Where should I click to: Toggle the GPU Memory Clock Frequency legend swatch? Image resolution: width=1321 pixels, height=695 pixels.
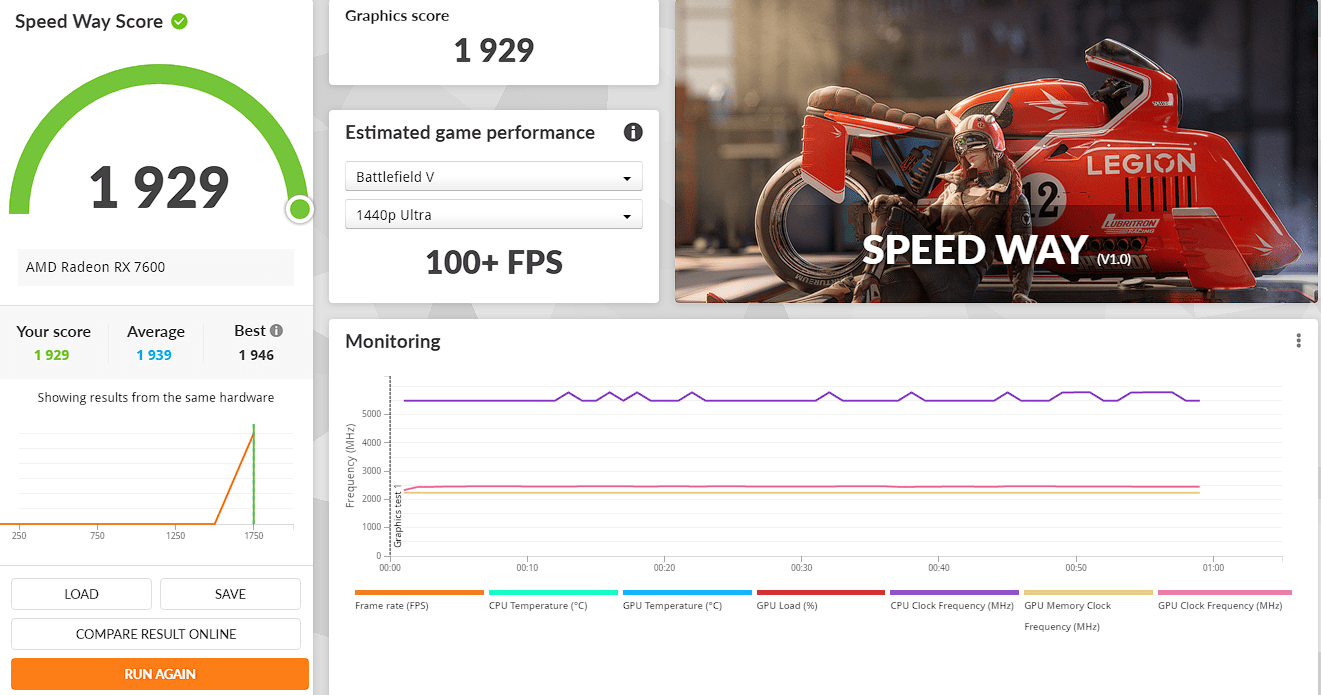coord(1088,592)
